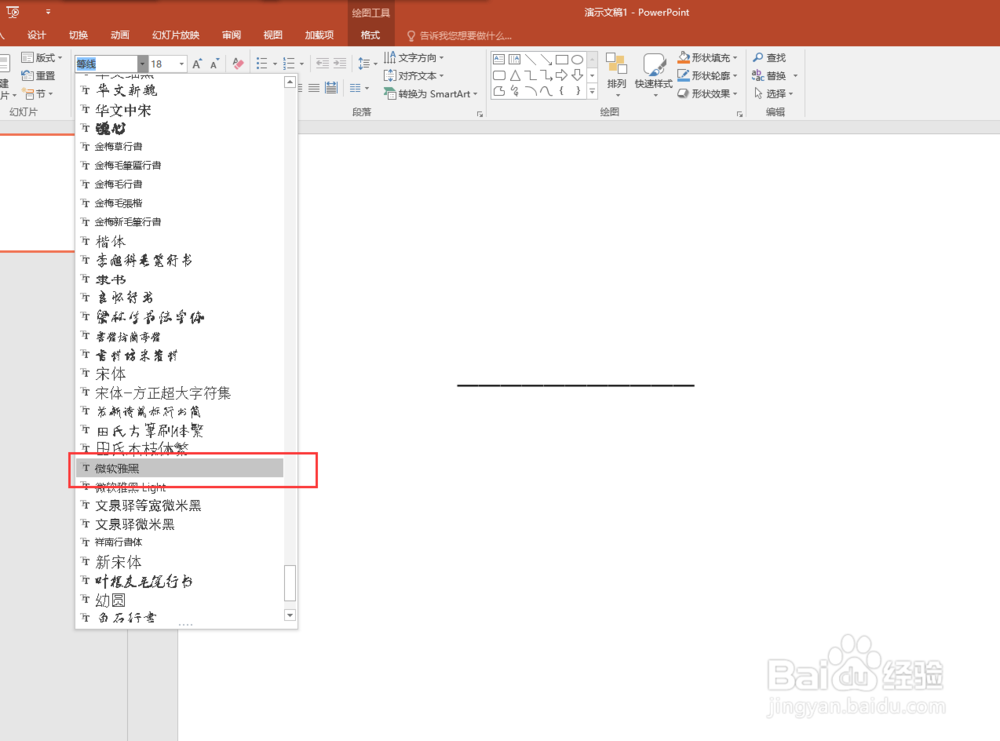Increase font size with the larger A icon
The height and width of the screenshot is (741, 1000).
point(196,64)
